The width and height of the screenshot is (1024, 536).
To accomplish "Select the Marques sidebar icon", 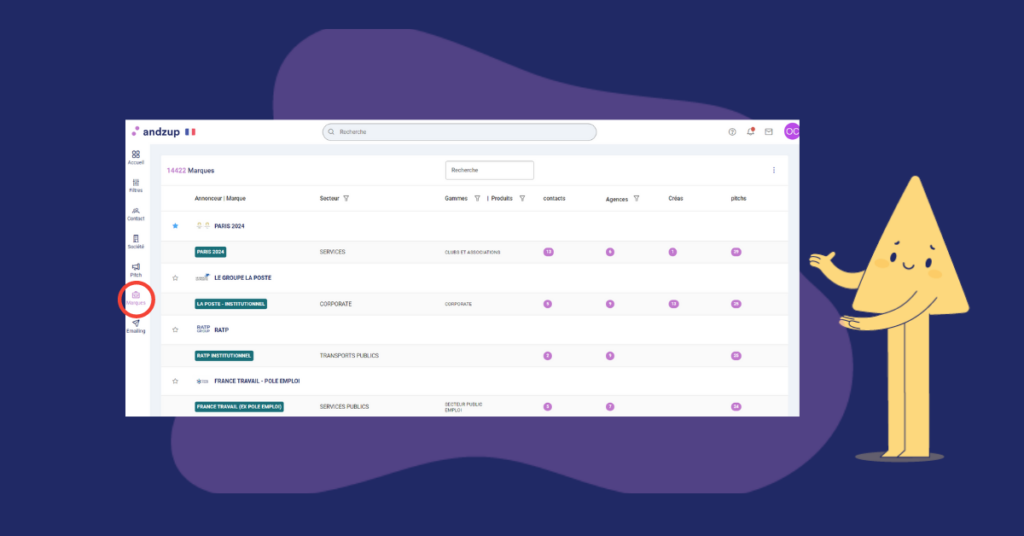I will click(136, 298).
